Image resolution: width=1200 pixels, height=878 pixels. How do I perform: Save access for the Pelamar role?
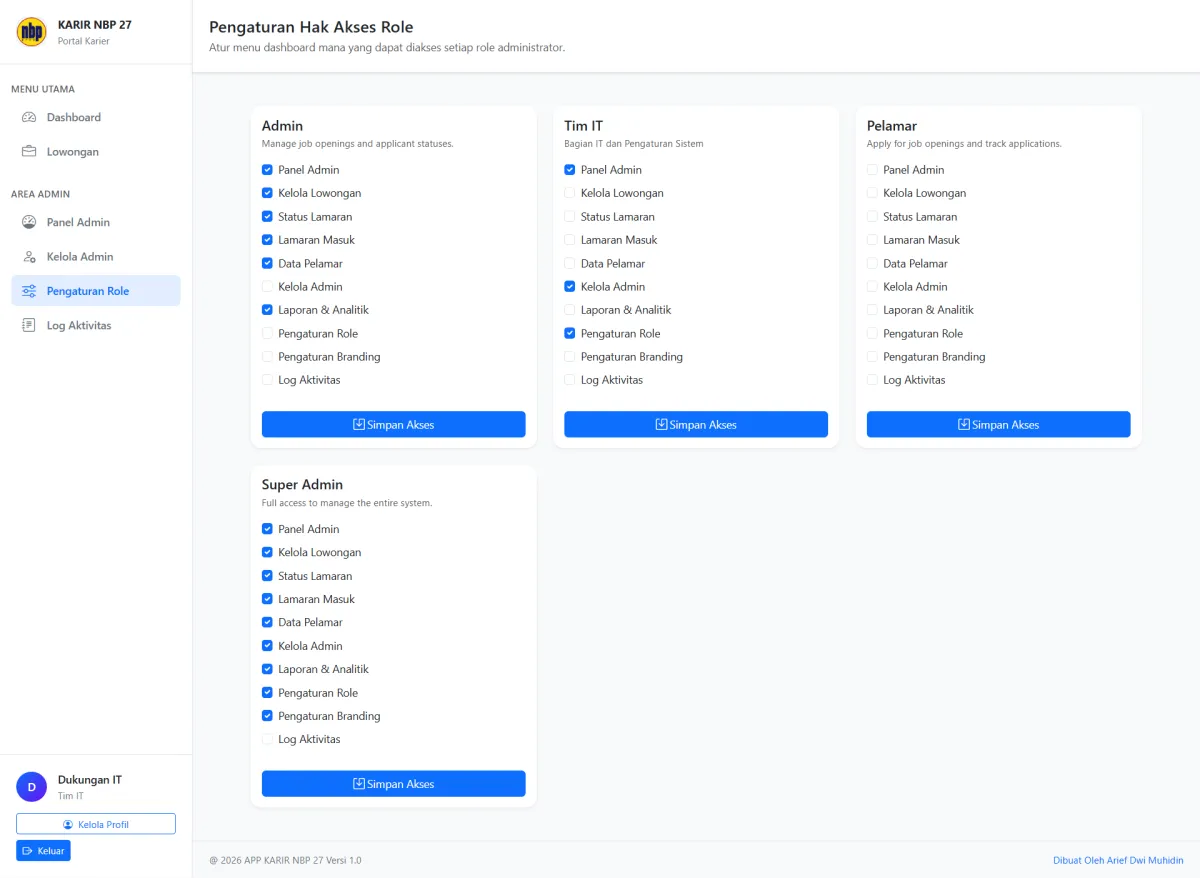coord(998,424)
